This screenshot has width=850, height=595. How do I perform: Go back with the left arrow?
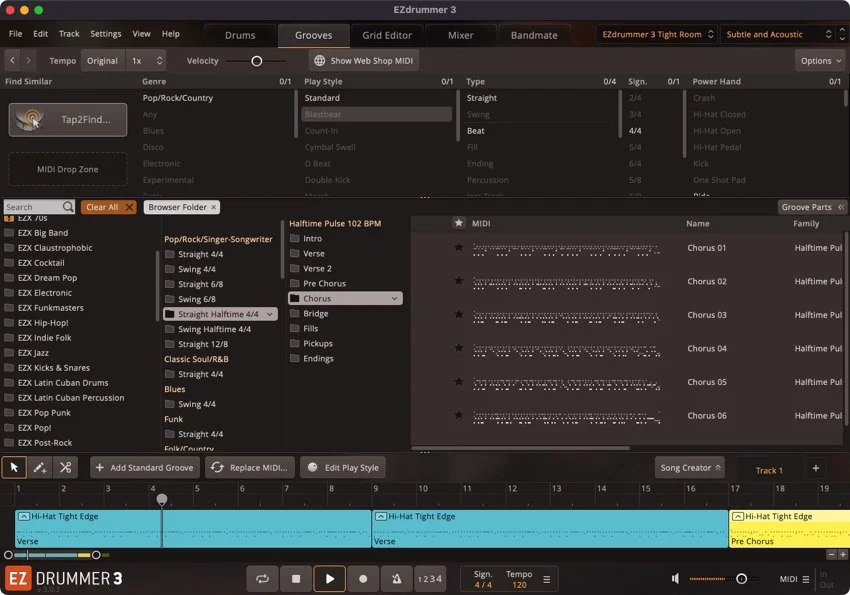12,61
